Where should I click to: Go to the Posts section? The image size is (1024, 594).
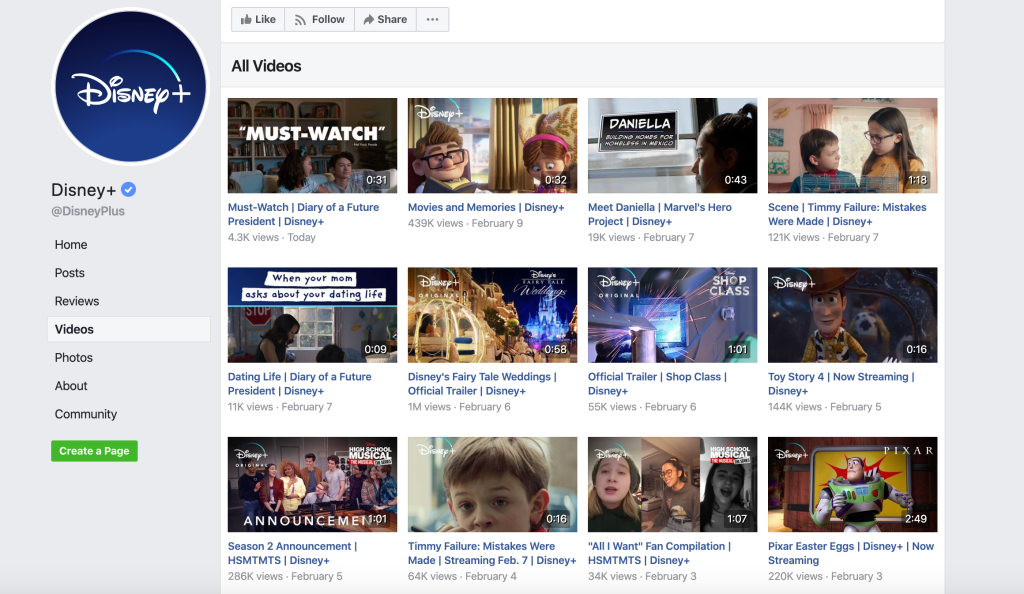pyautogui.click(x=70, y=273)
